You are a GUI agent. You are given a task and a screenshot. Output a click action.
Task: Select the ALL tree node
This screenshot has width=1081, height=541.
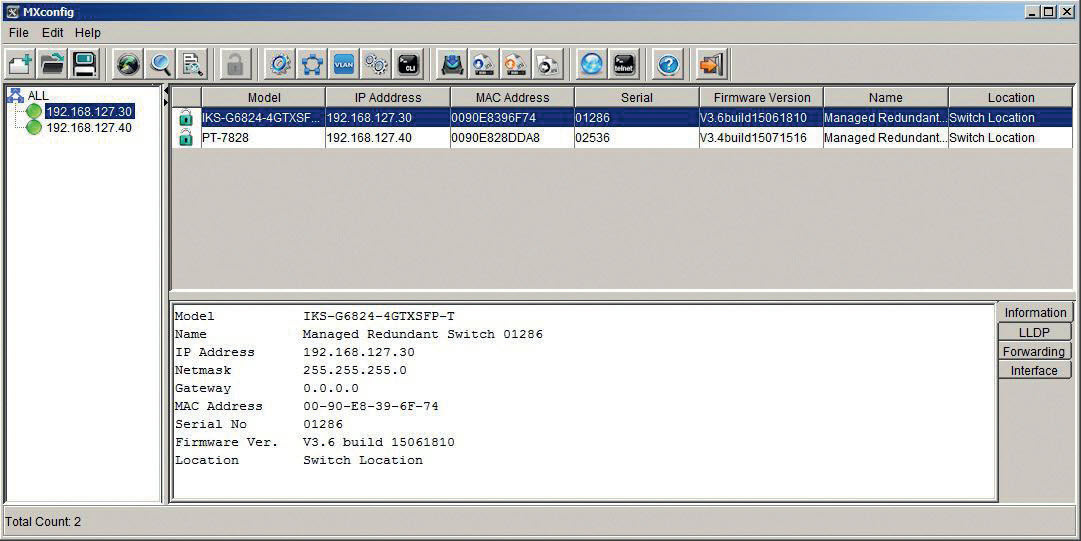(x=38, y=96)
